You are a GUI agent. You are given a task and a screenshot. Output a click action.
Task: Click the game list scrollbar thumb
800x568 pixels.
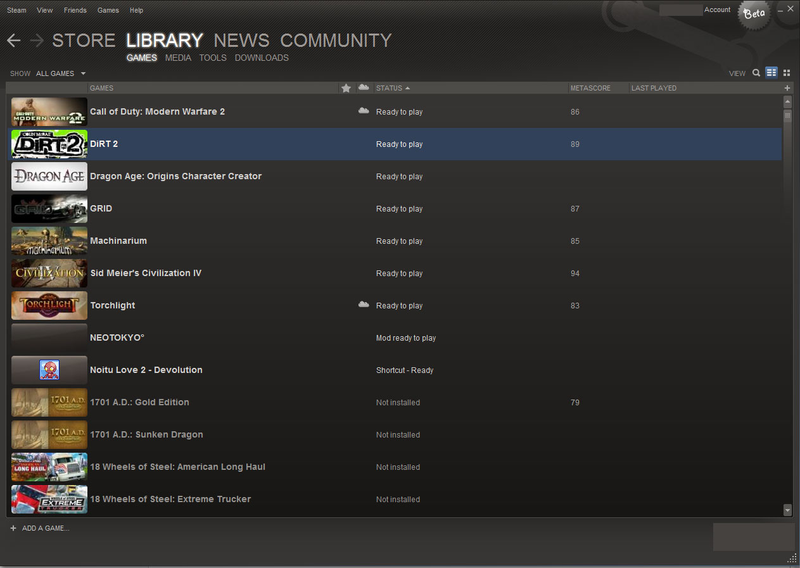[x=787, y=116]
